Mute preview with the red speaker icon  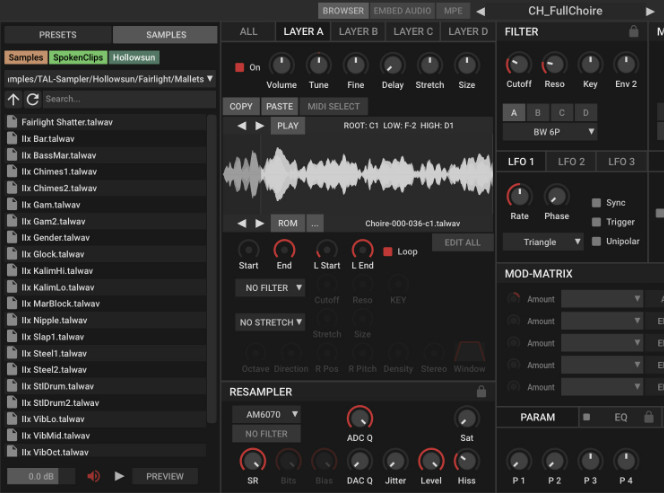[x=94, y=476]
